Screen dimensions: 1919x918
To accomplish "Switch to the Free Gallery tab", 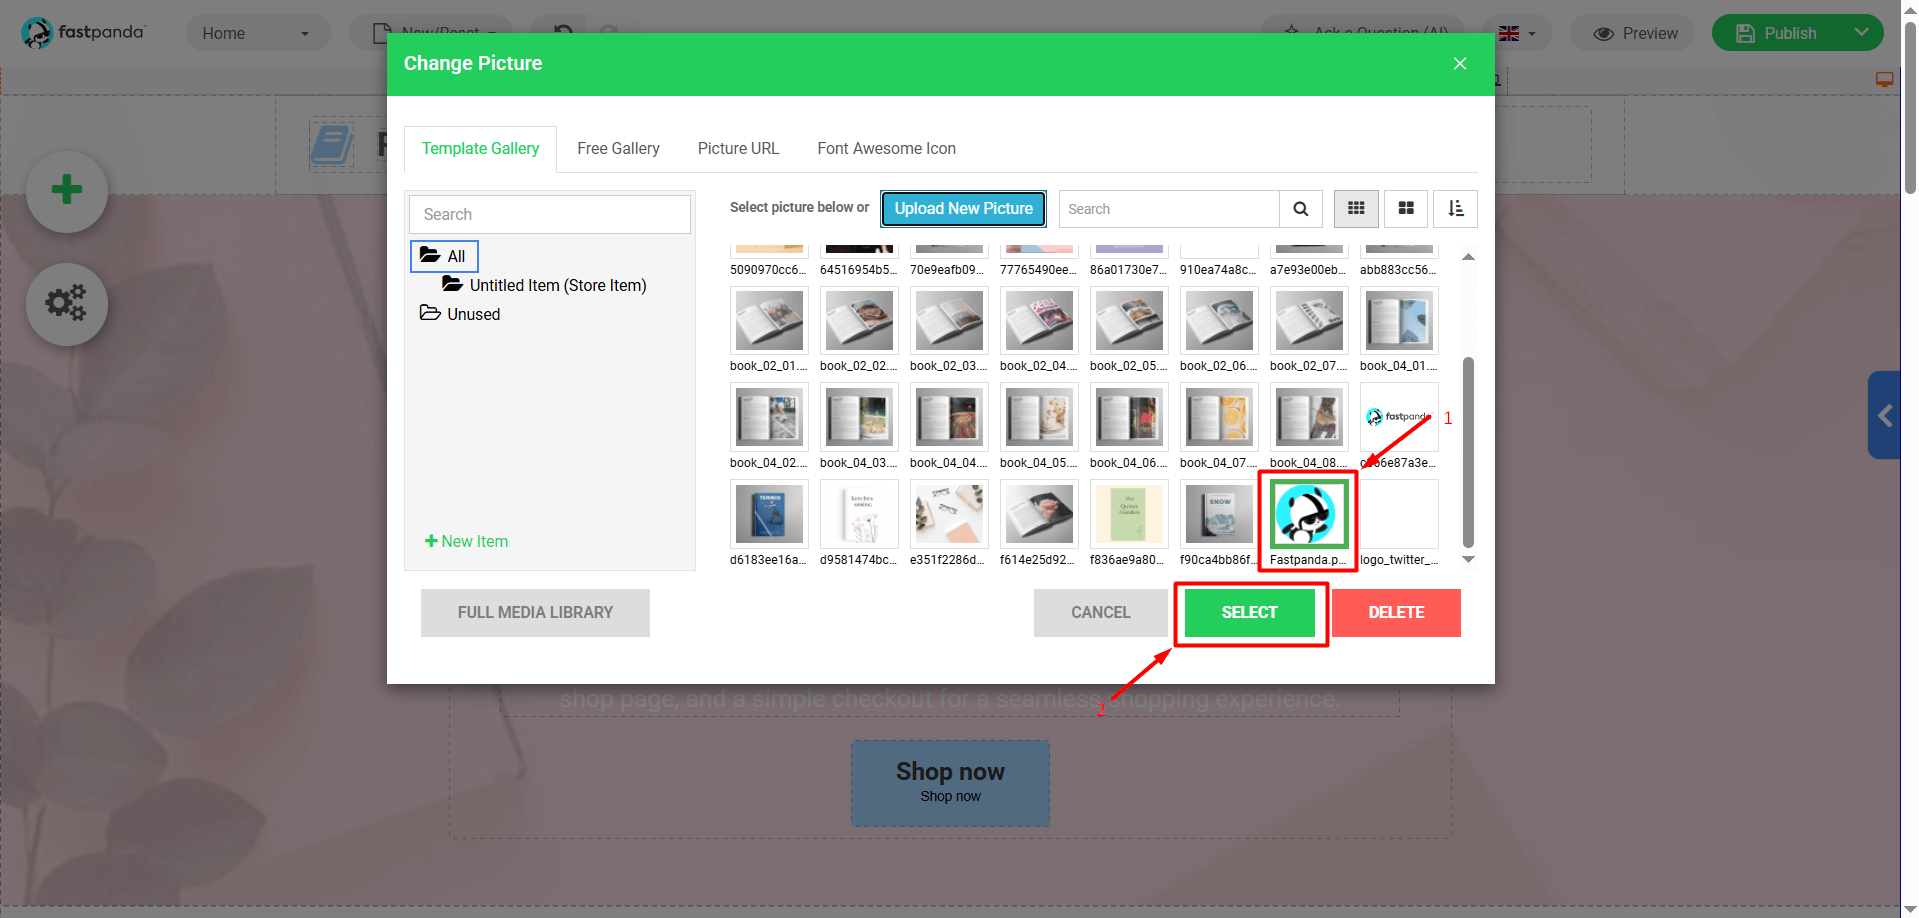I will point(618,149).
